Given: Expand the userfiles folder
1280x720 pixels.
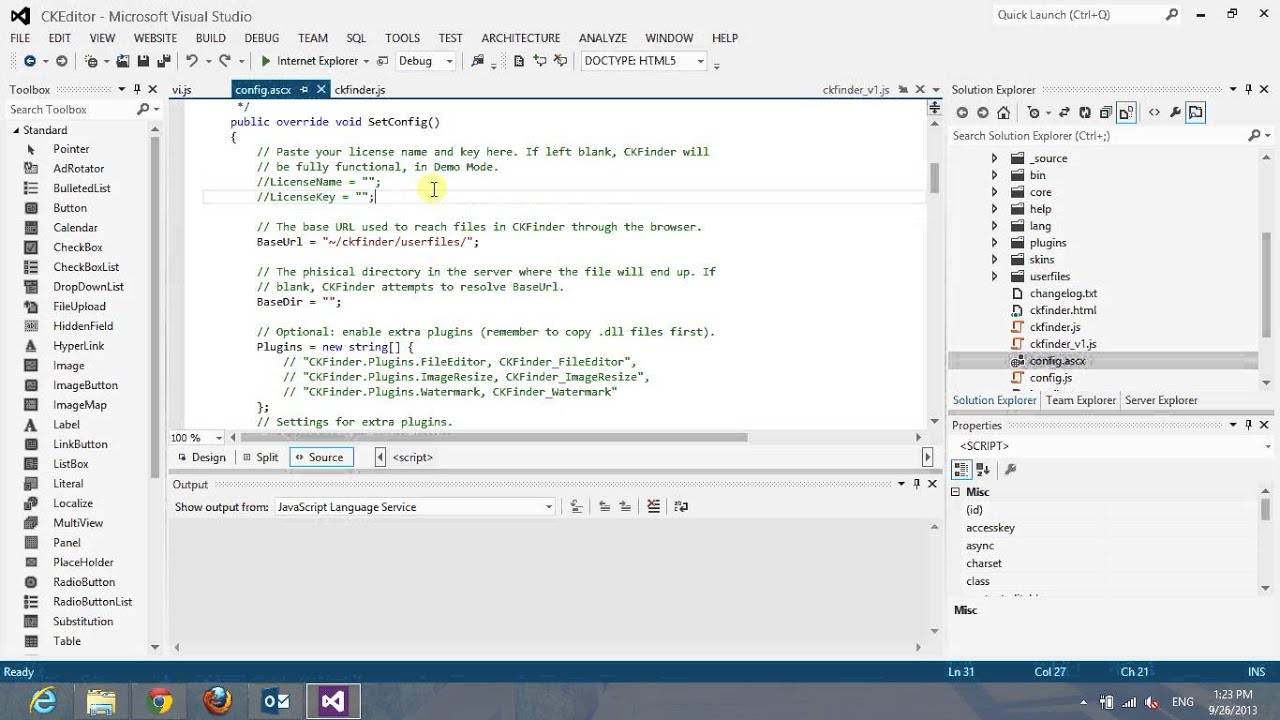Looking at the screenshot, I should coord(993,276).
